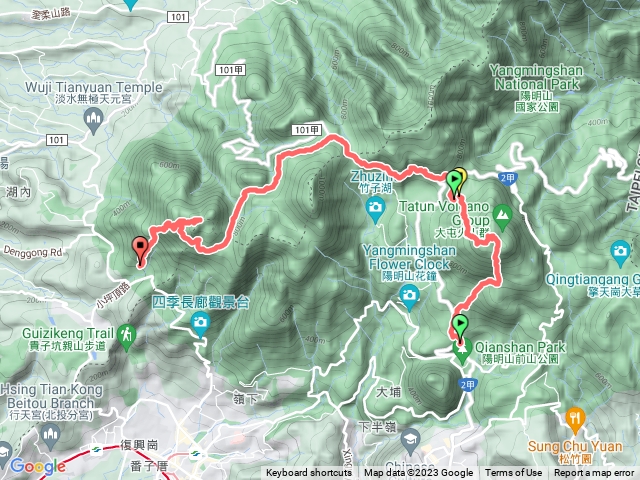
Task: Open the 四季長廊觀景台 camera marker
Action: [x=200, y=325]
